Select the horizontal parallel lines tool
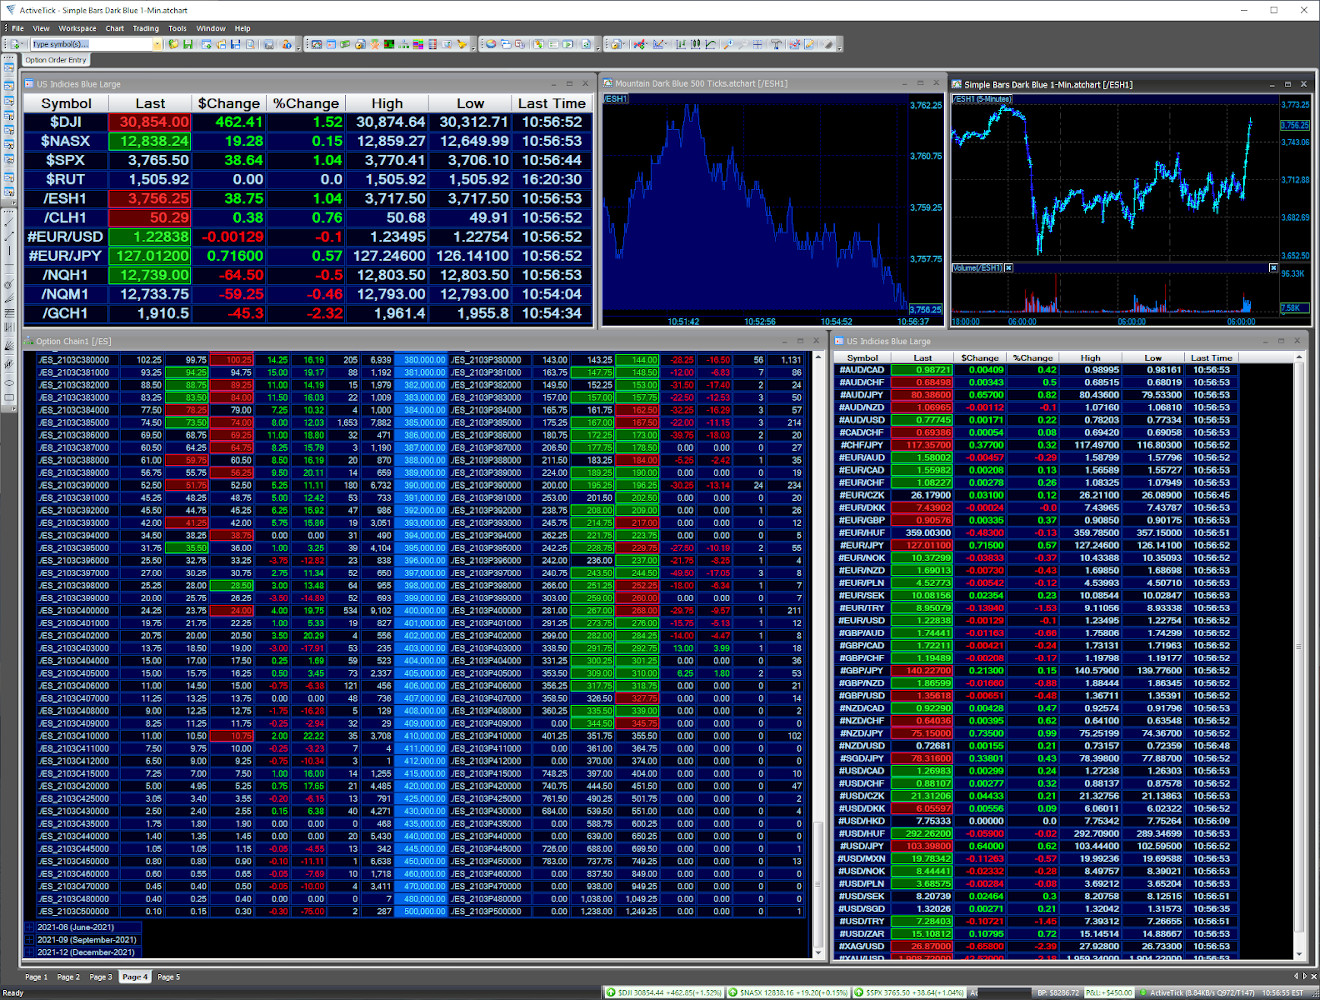The image size is (1320, 1000). pos(9,313)
